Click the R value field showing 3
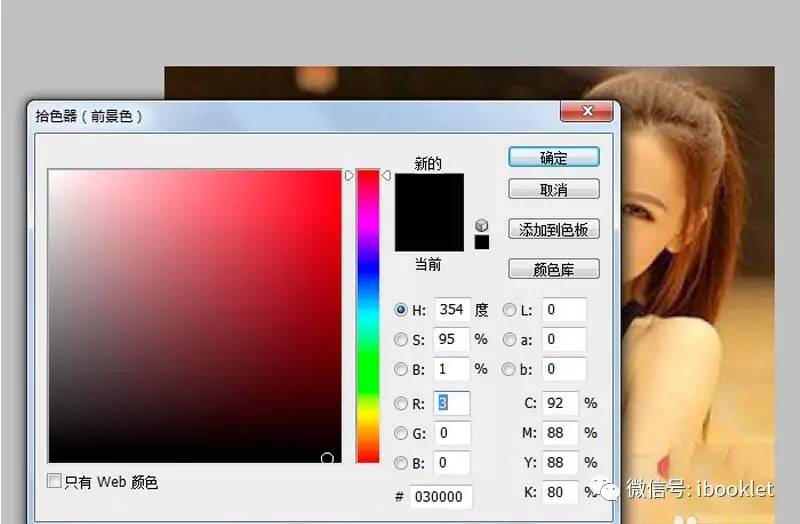Screen dimensions: 800x524 pyautogui.click(x=452, y=403)
